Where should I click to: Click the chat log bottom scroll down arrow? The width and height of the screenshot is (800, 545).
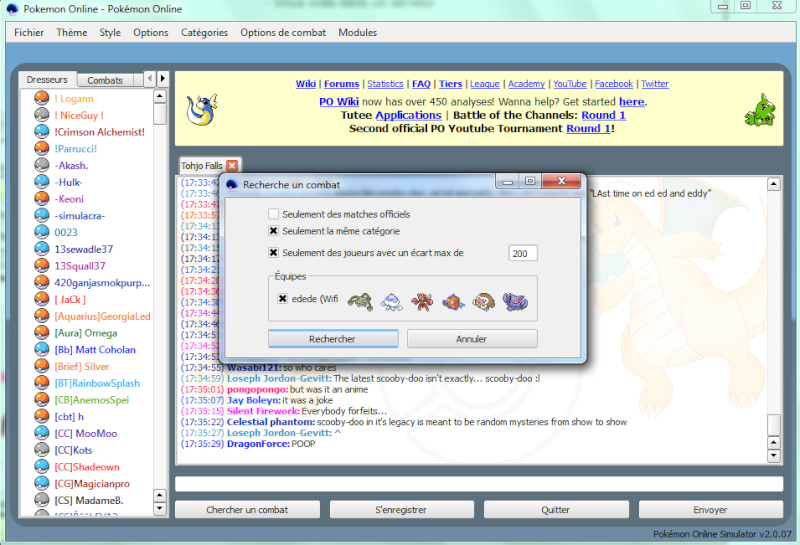[x=774, y=456]
